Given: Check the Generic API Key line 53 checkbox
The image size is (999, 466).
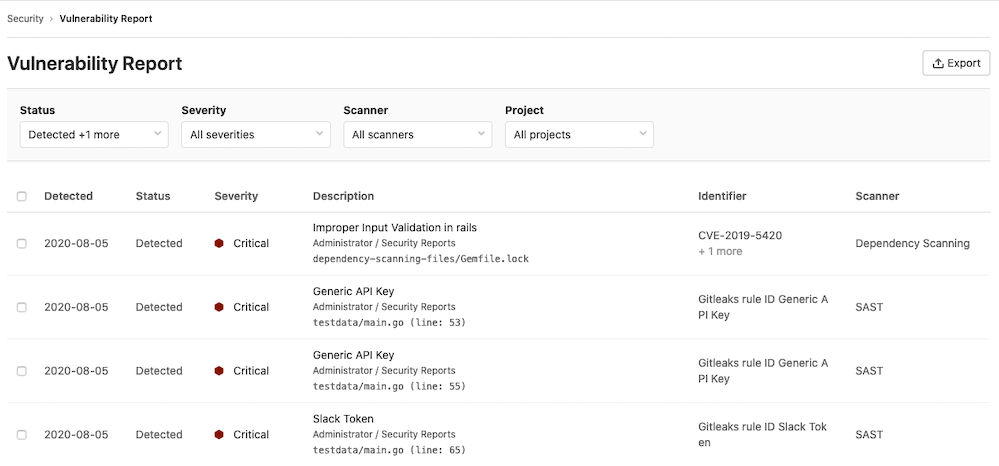Looking at the screenshot, I should click(x=22, y=307).
